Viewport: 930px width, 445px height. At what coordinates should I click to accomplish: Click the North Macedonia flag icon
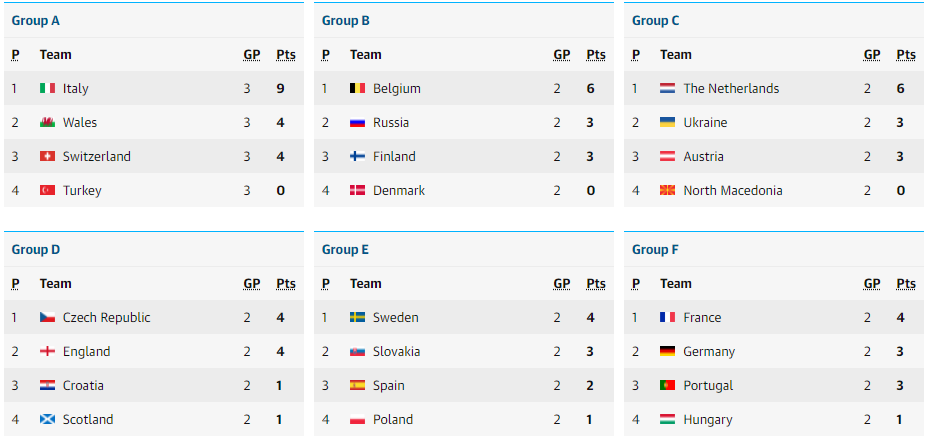coord(668,190)
